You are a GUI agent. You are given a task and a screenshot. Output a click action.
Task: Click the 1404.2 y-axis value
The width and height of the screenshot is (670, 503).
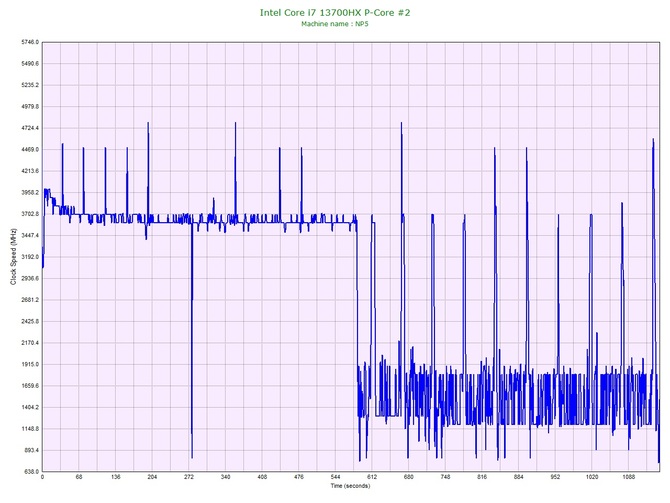coord(30,407)
